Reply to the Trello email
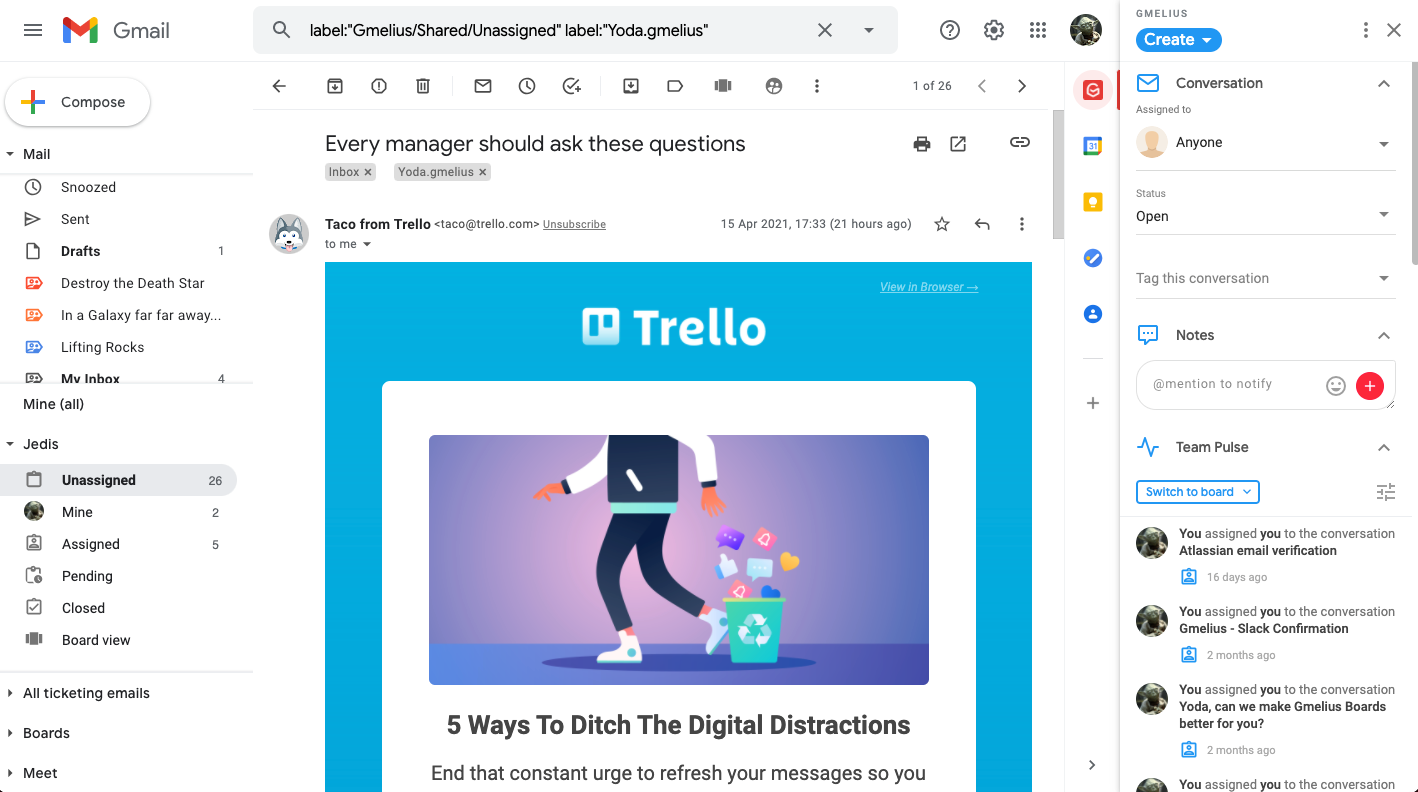 982,224
